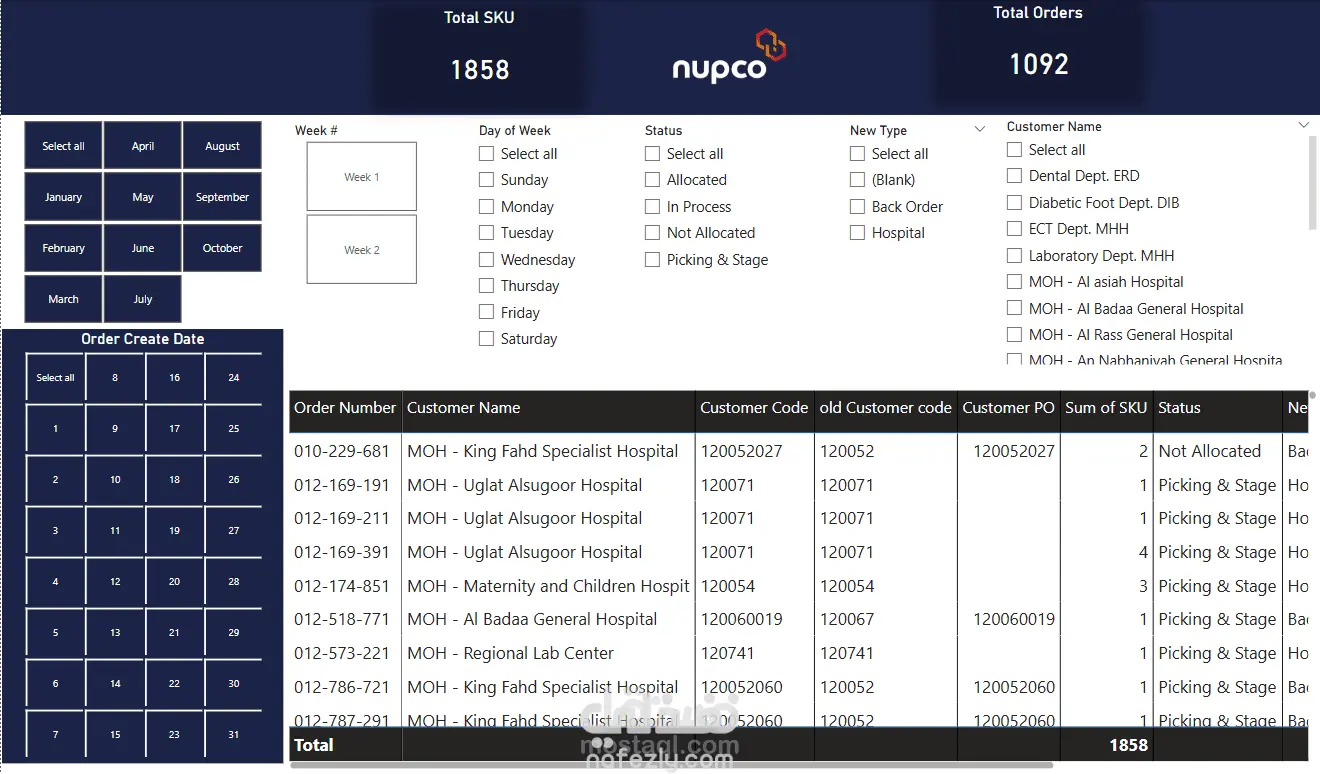Expand the New Type slicer dropdown chevron
This screenshot has width=1320, height=774.
pyautogui.click(x=980, y=129)
